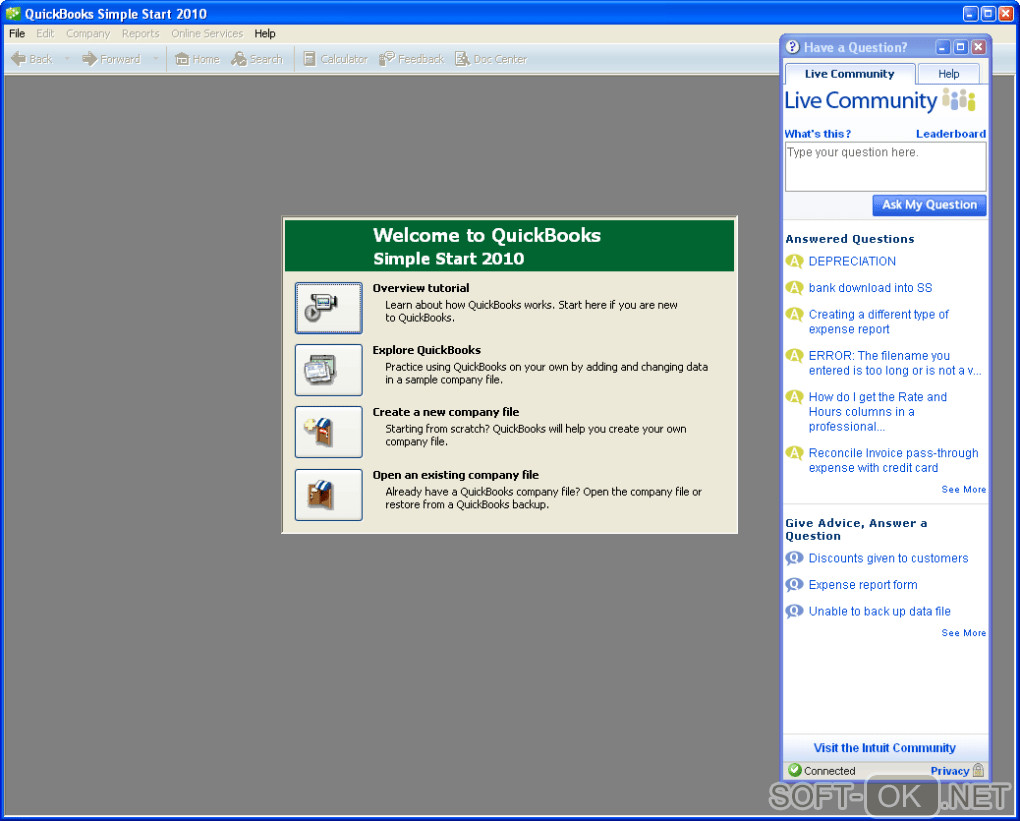Click See More under Give Advice section
Image resolution: width=1020 pixels, height=821 pixels.
point(963,633)
